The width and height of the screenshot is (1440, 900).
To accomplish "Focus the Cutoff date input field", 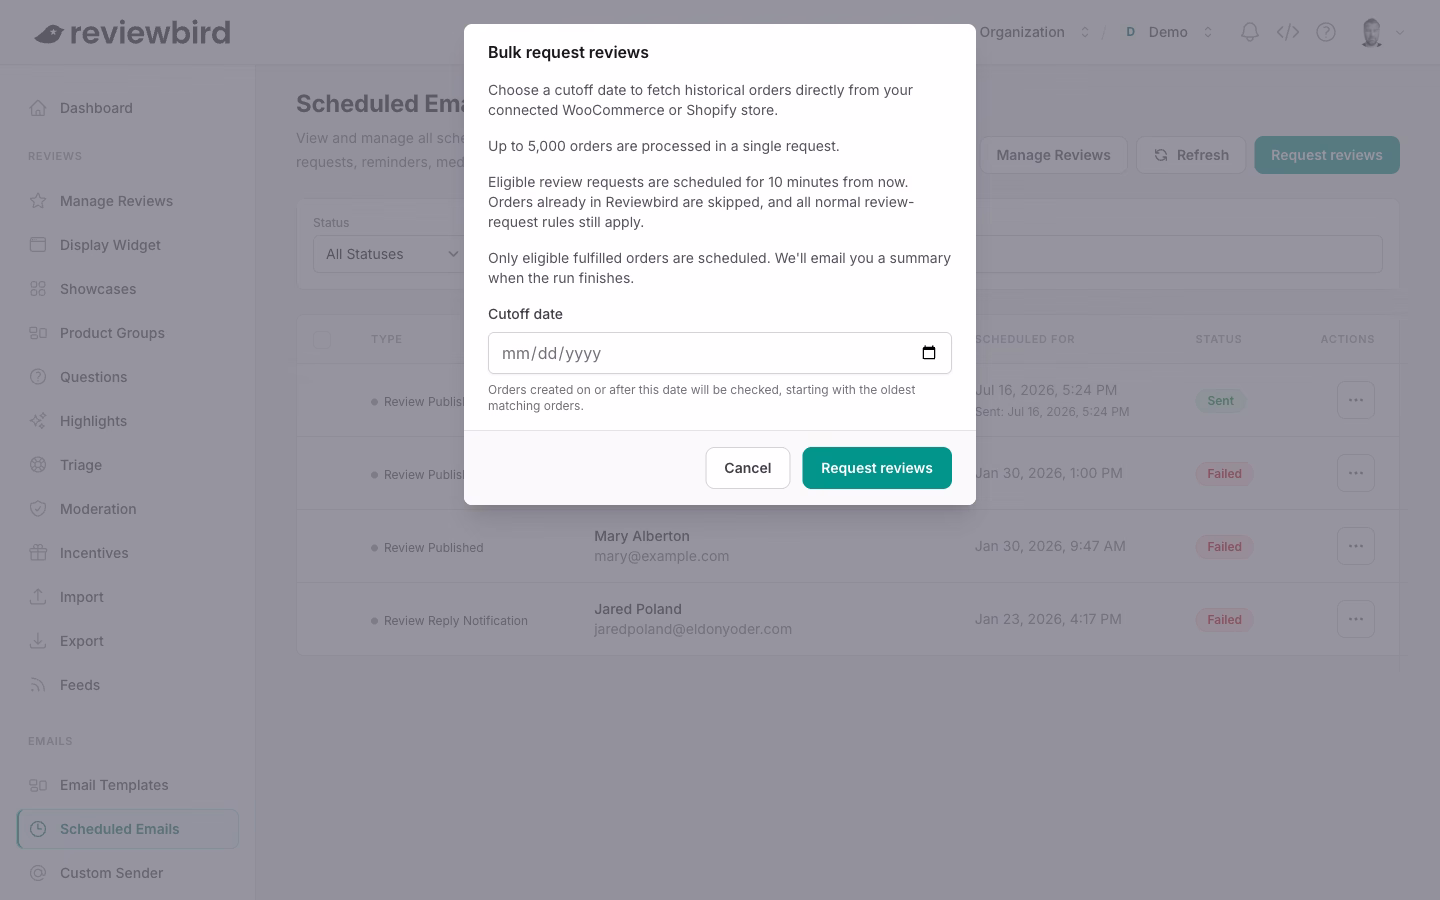I will pos(720,353).
